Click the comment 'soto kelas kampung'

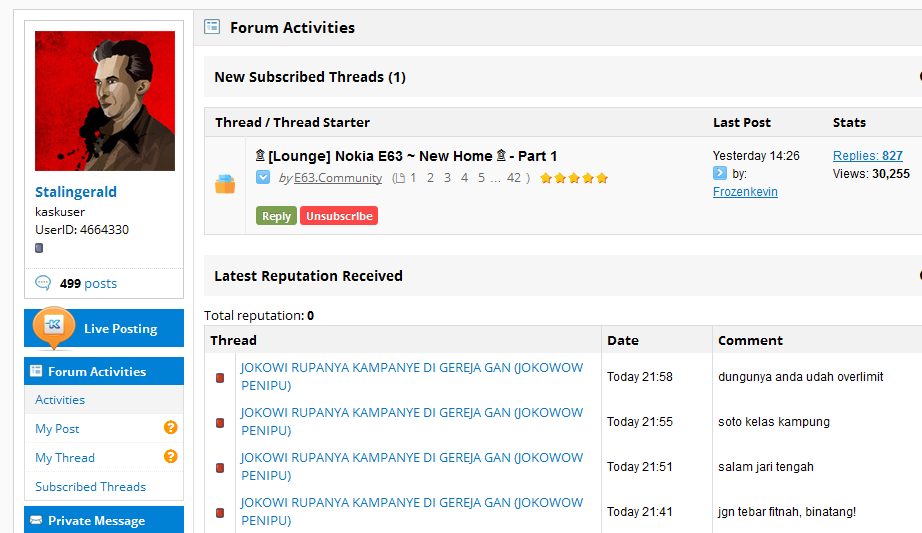(x=774, y=422)
